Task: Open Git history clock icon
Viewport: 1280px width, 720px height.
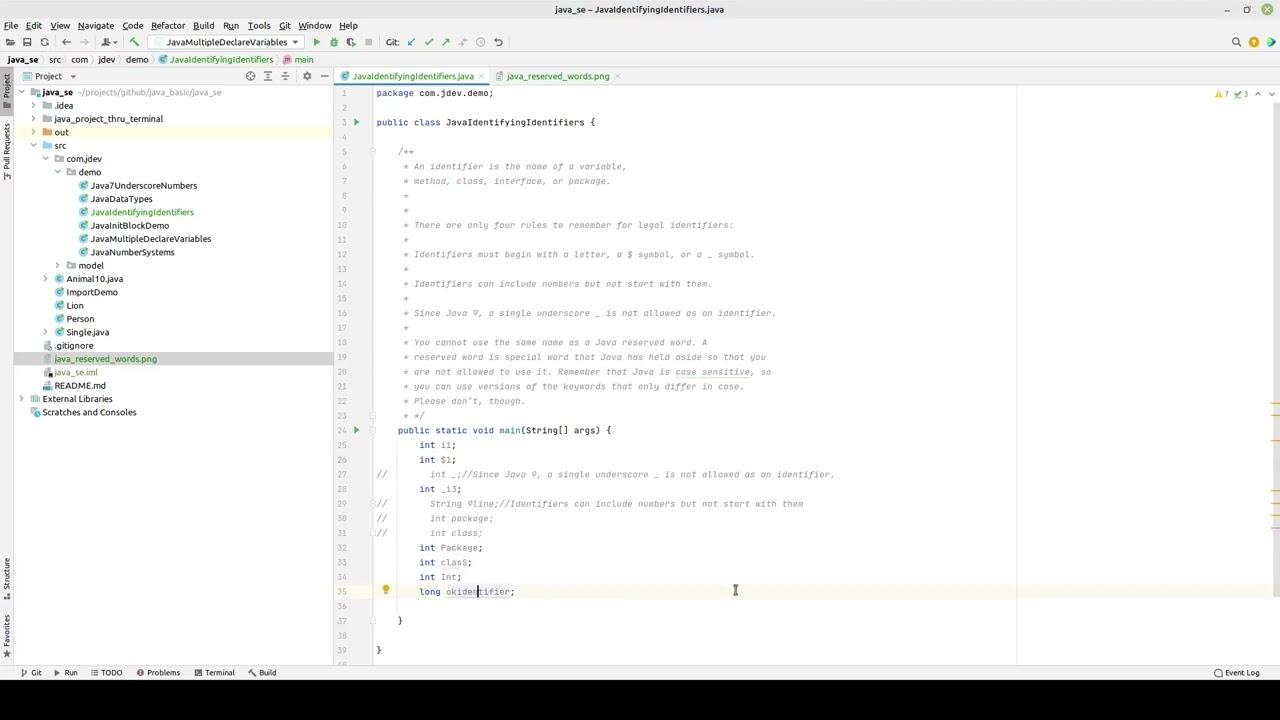Action: pyautogui.click(x=480, y=42)
